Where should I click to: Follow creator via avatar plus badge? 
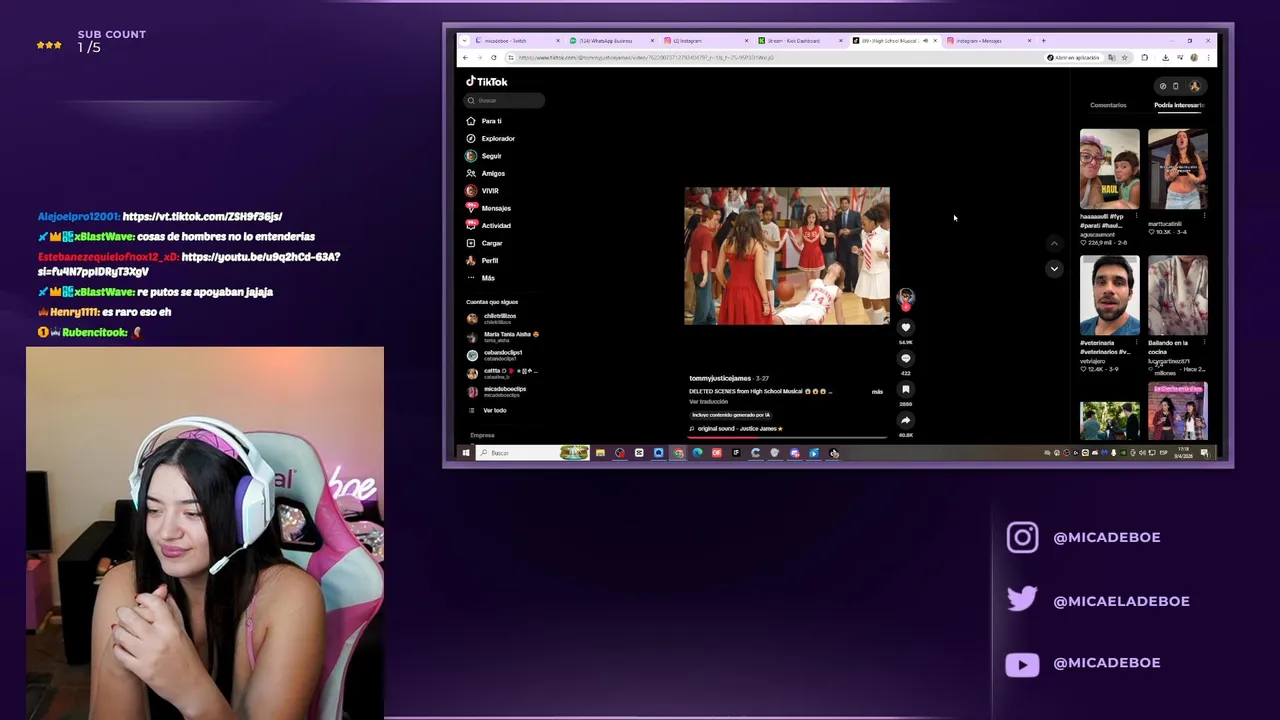click(x=906, y=307)
